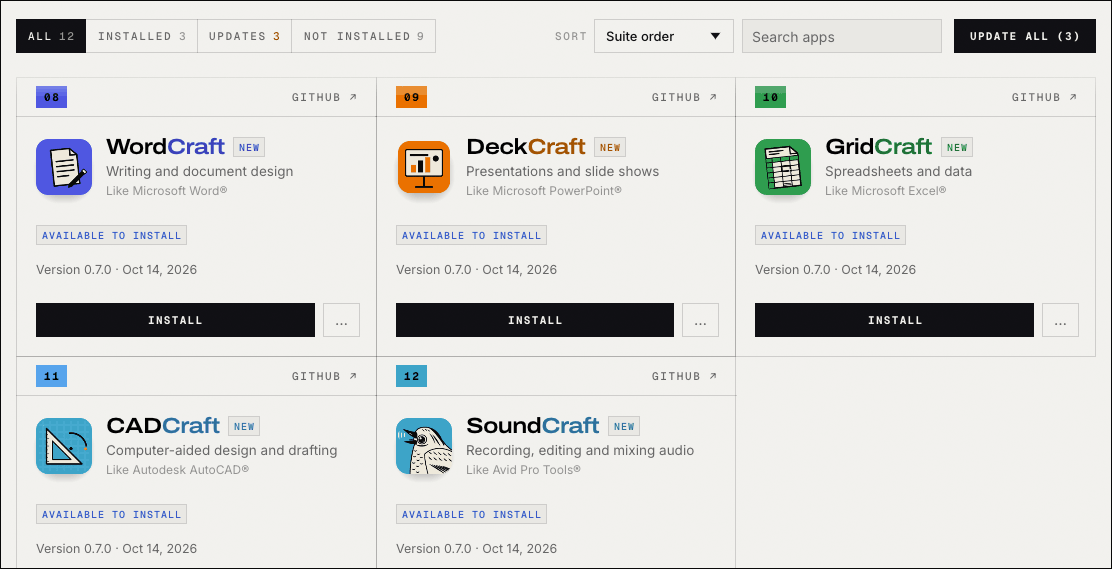The image size is (1112, 569).
Task: Click the orange 09 number badge
Action: (411, 97)
